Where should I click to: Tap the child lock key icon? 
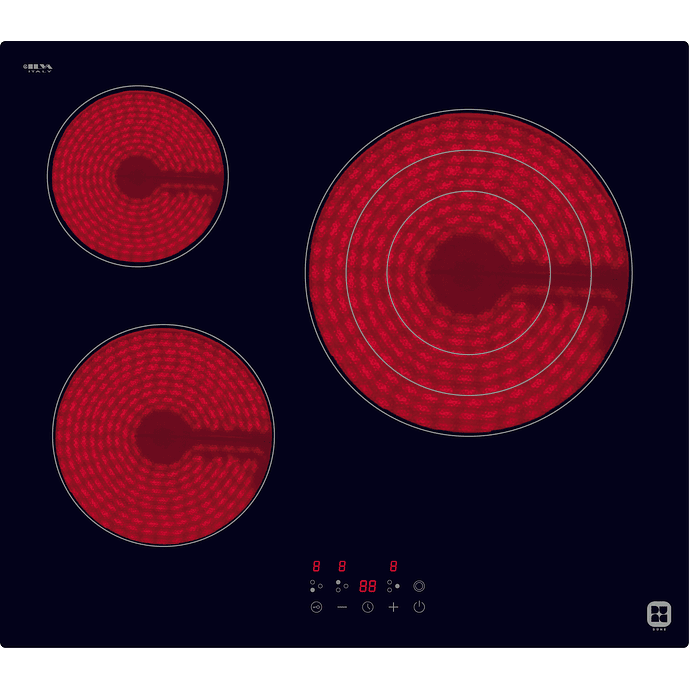pyautogui.click(x=316, y=607)
